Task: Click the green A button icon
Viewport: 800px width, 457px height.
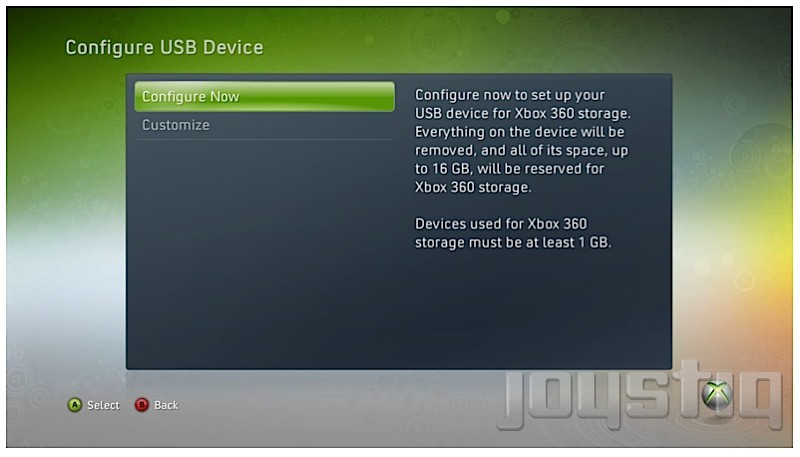Action: [x=75, y=405]
